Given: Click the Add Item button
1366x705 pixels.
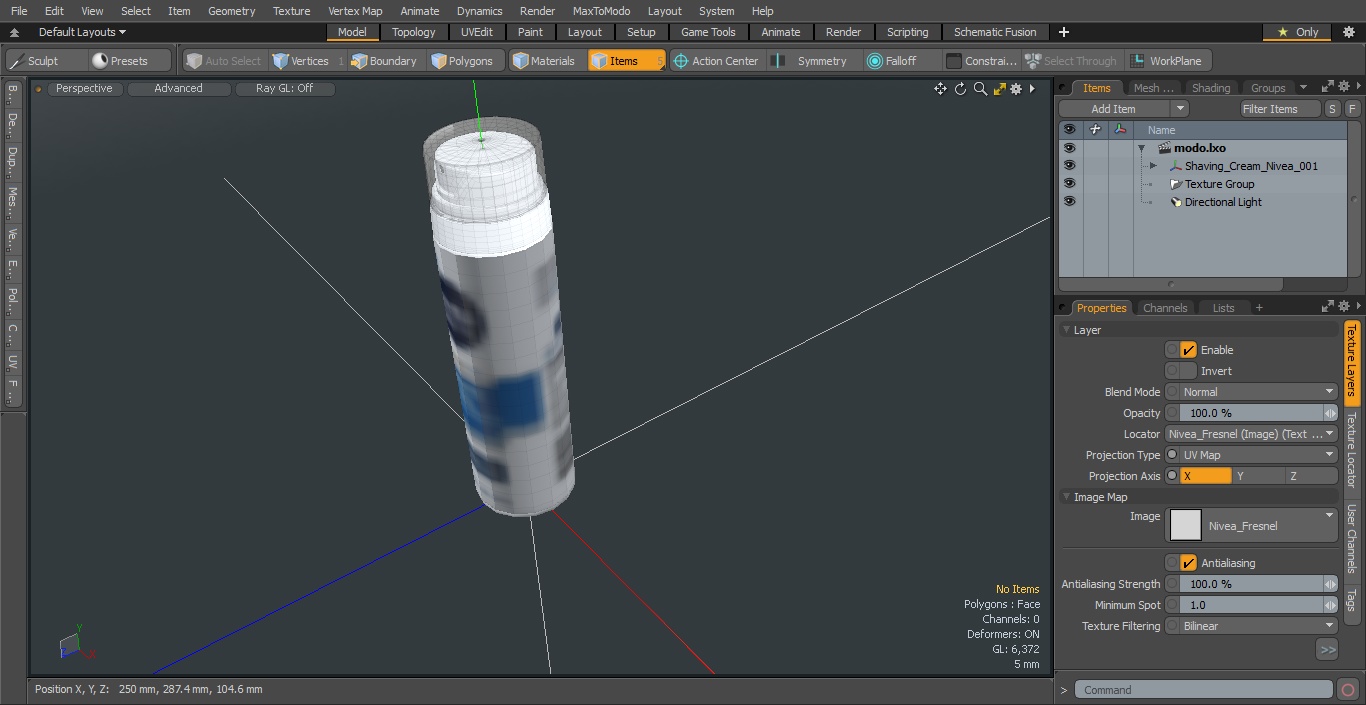Looking at the screenshot, I should 1114,109.
